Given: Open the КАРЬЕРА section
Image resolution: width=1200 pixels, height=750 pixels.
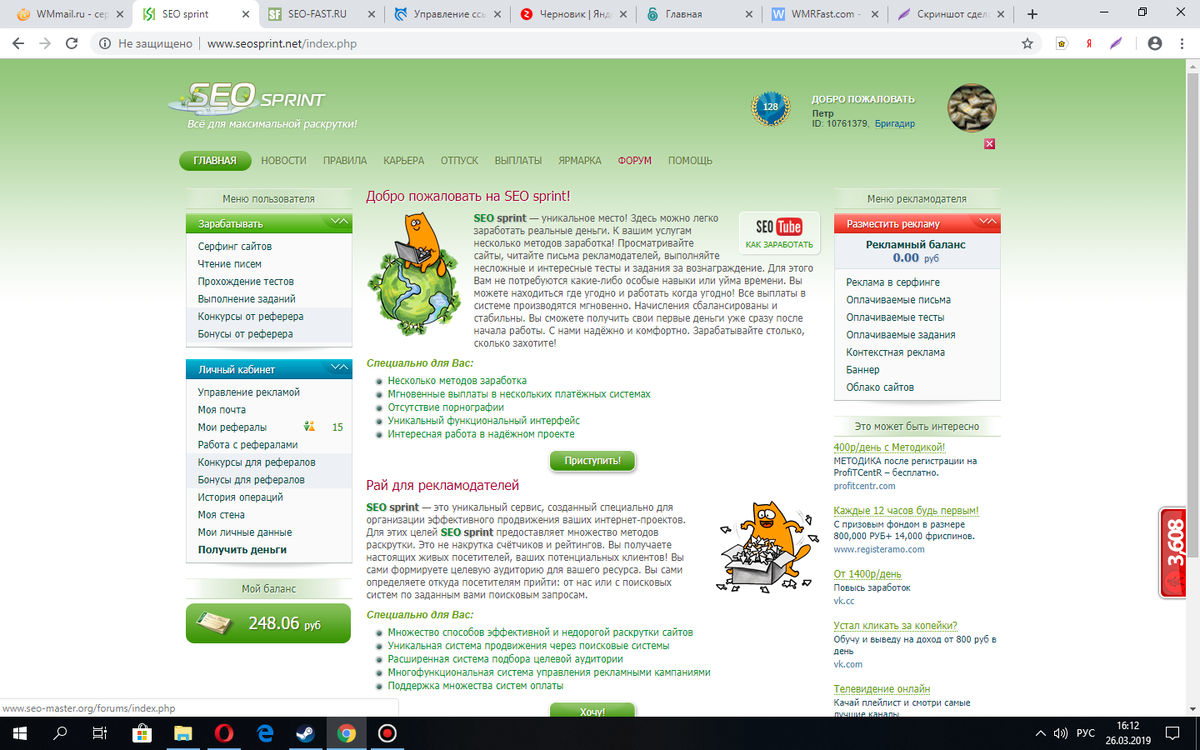Looking at the screenshot, I should (404, 160).
